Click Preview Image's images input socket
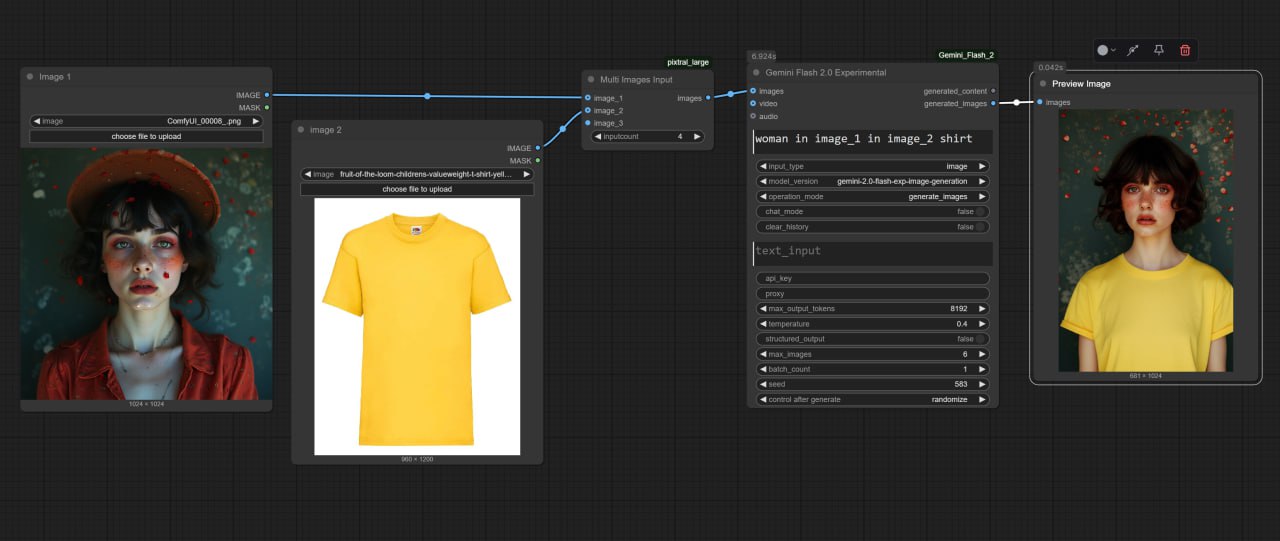 pos(1040,102)
